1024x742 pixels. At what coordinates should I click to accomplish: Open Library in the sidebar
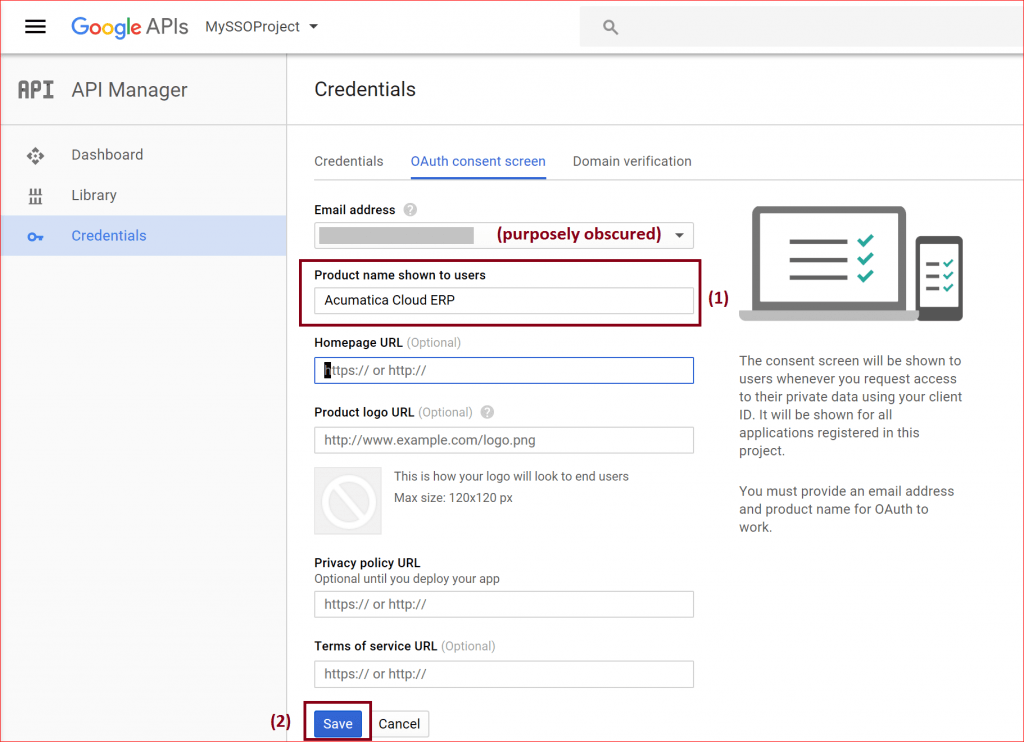tap(144, 195)
